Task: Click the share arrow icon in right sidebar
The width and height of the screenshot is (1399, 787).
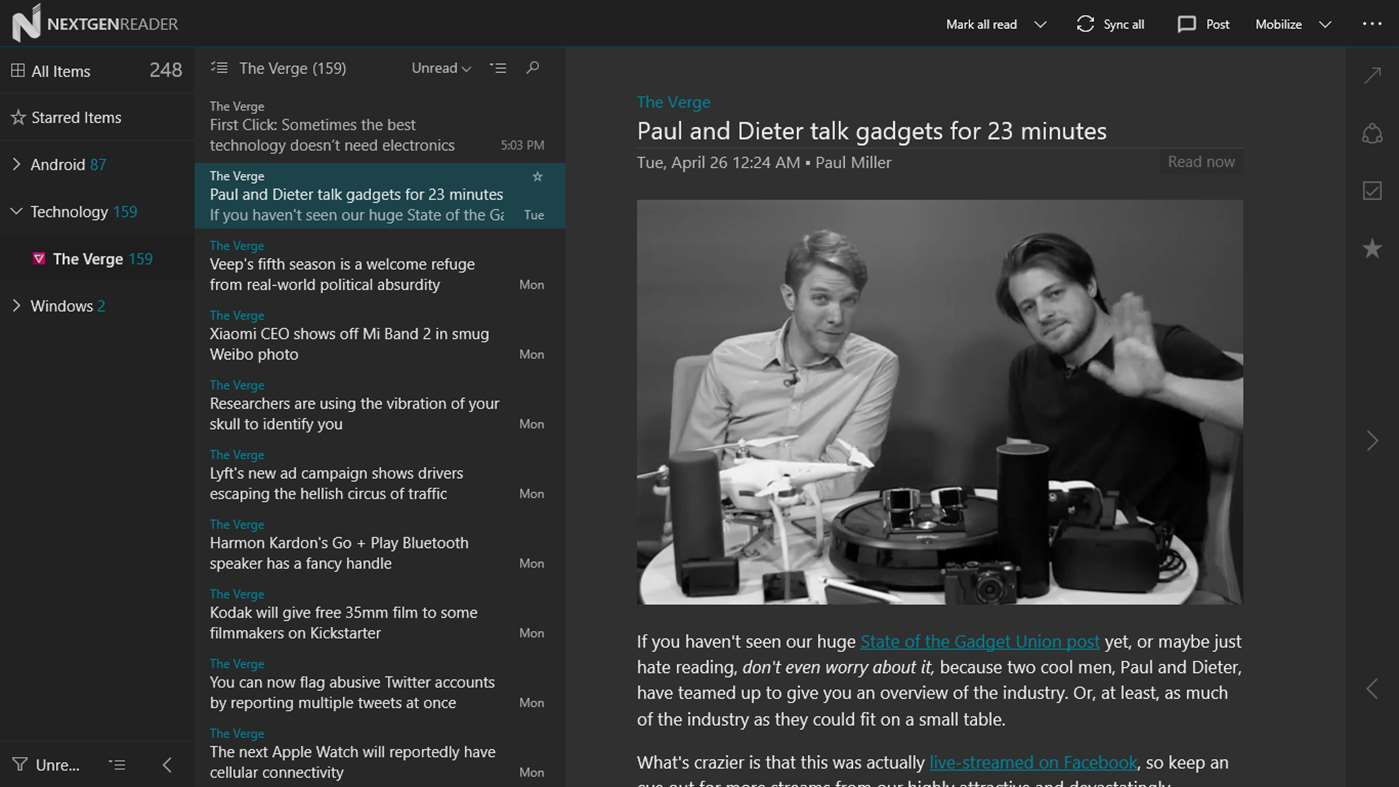Action: click(x=1372, y=76)
